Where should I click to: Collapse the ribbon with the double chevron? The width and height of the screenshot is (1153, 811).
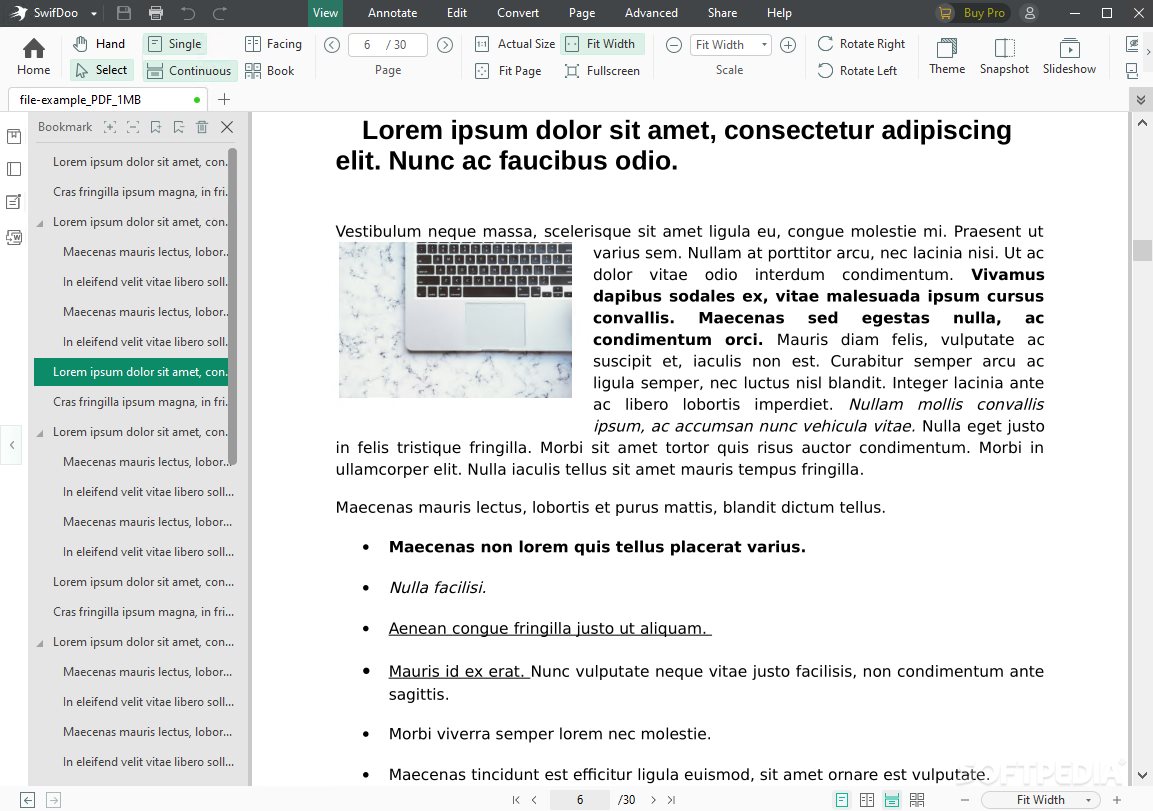tap(1140, 99)
